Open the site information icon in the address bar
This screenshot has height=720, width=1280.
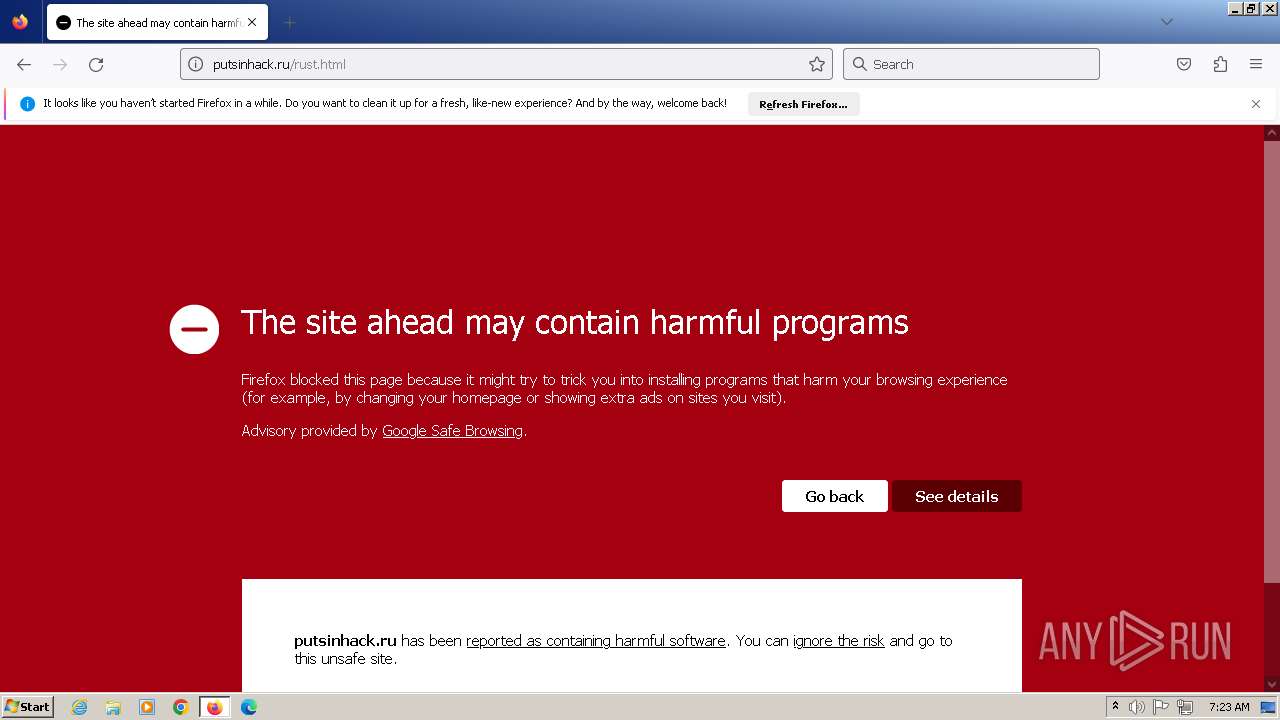coord(196,64)
